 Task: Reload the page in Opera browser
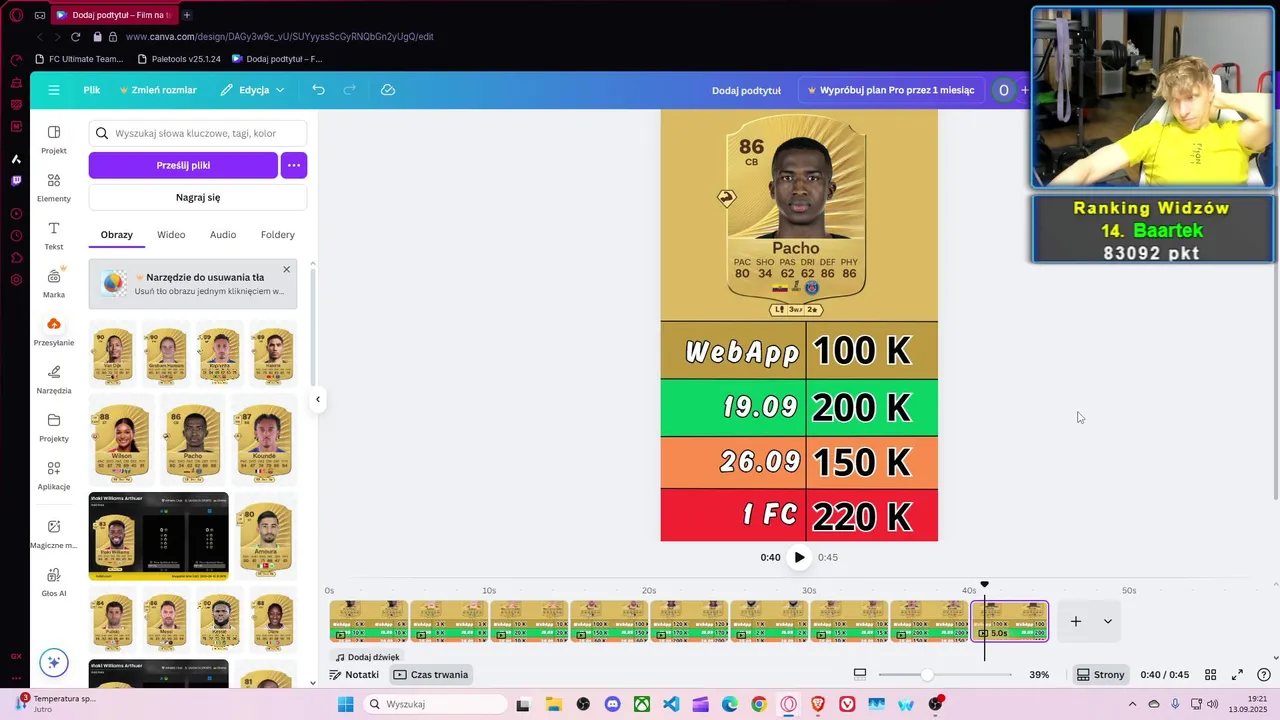coord(75,36)
